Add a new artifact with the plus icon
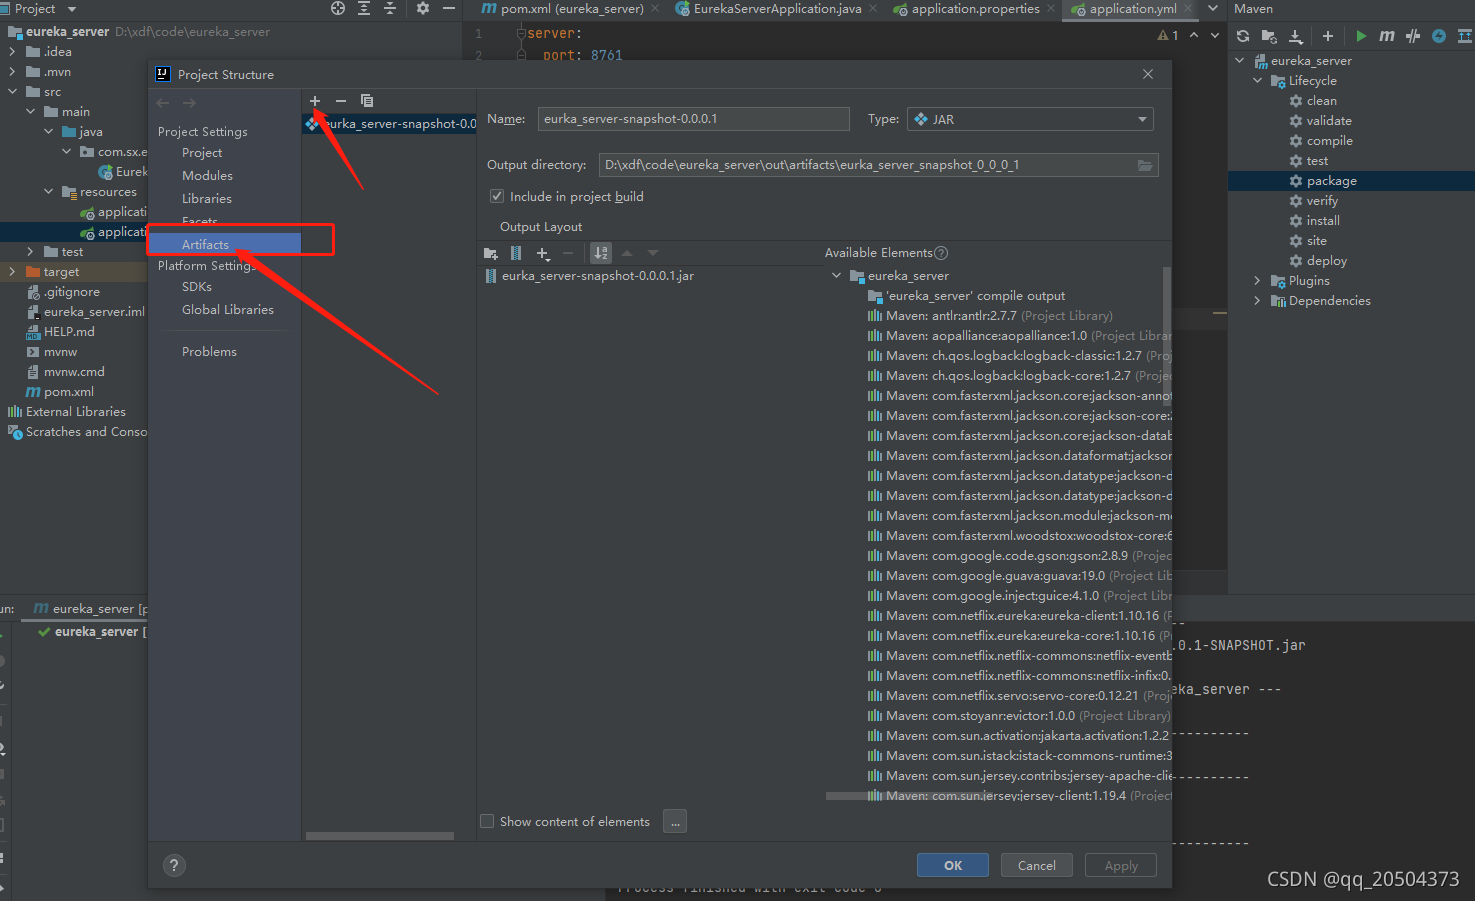Screen dimensions: 1475x901 [x=315, y=101]
